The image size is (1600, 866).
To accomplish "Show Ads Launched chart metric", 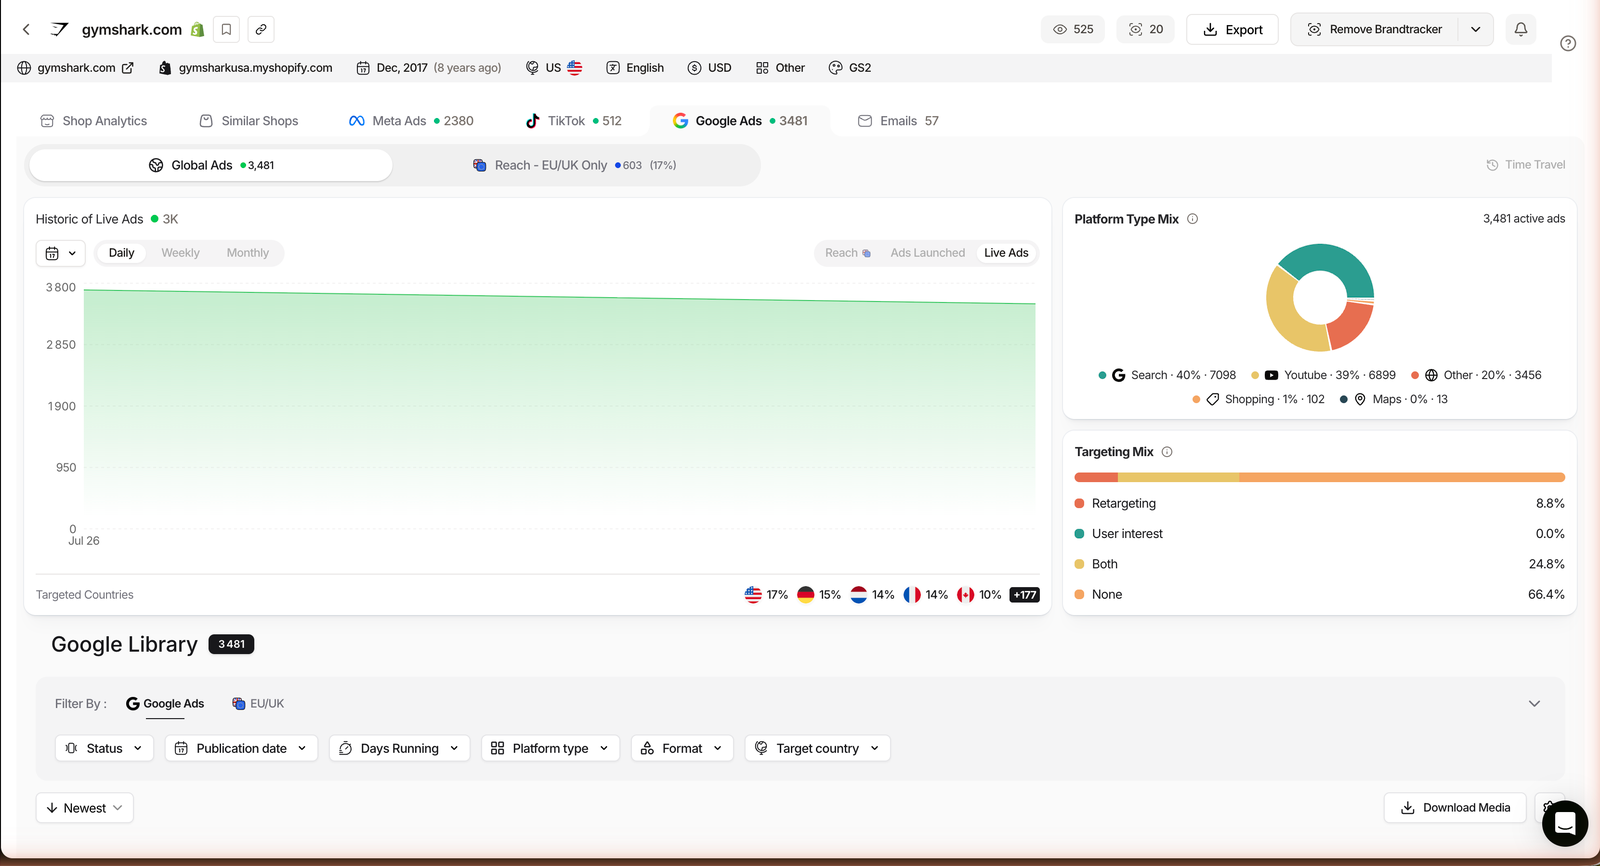I will tap(928, 253).
